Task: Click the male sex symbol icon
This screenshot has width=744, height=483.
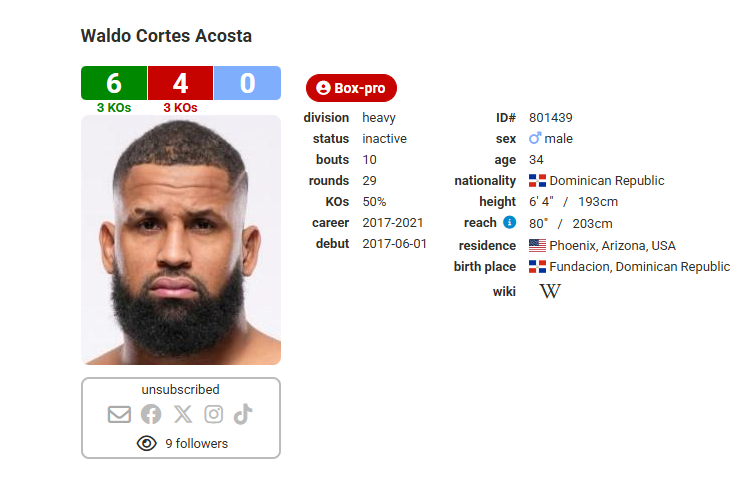Action: pos(535,139)
